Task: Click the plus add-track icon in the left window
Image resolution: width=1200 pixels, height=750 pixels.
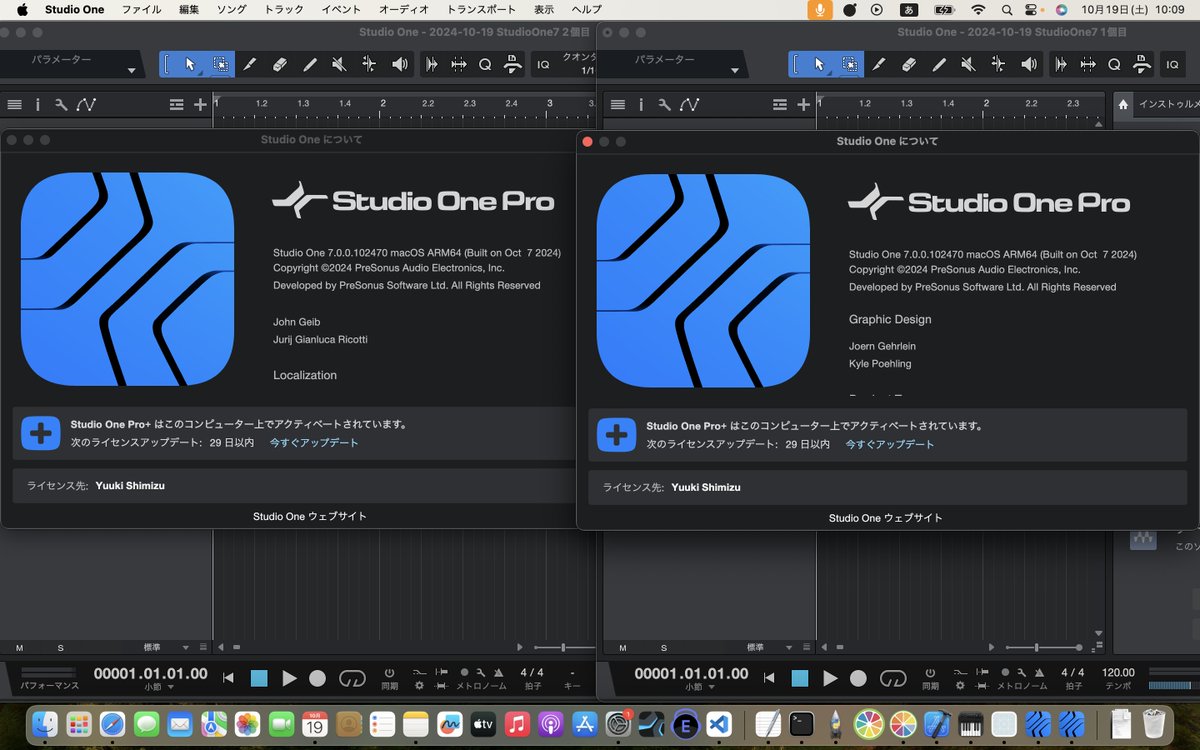Action: point(200,104)
